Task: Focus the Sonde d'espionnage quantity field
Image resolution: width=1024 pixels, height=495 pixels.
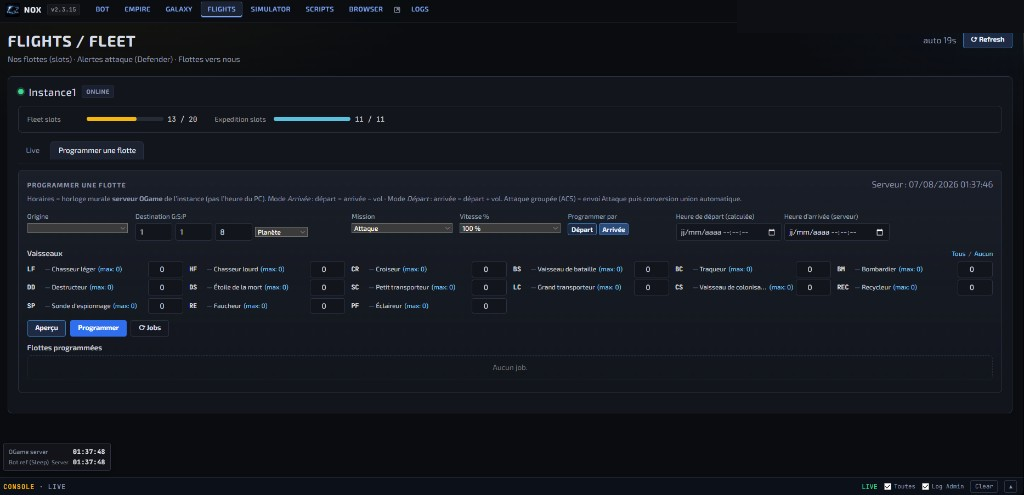Action: tap(166, 306)
